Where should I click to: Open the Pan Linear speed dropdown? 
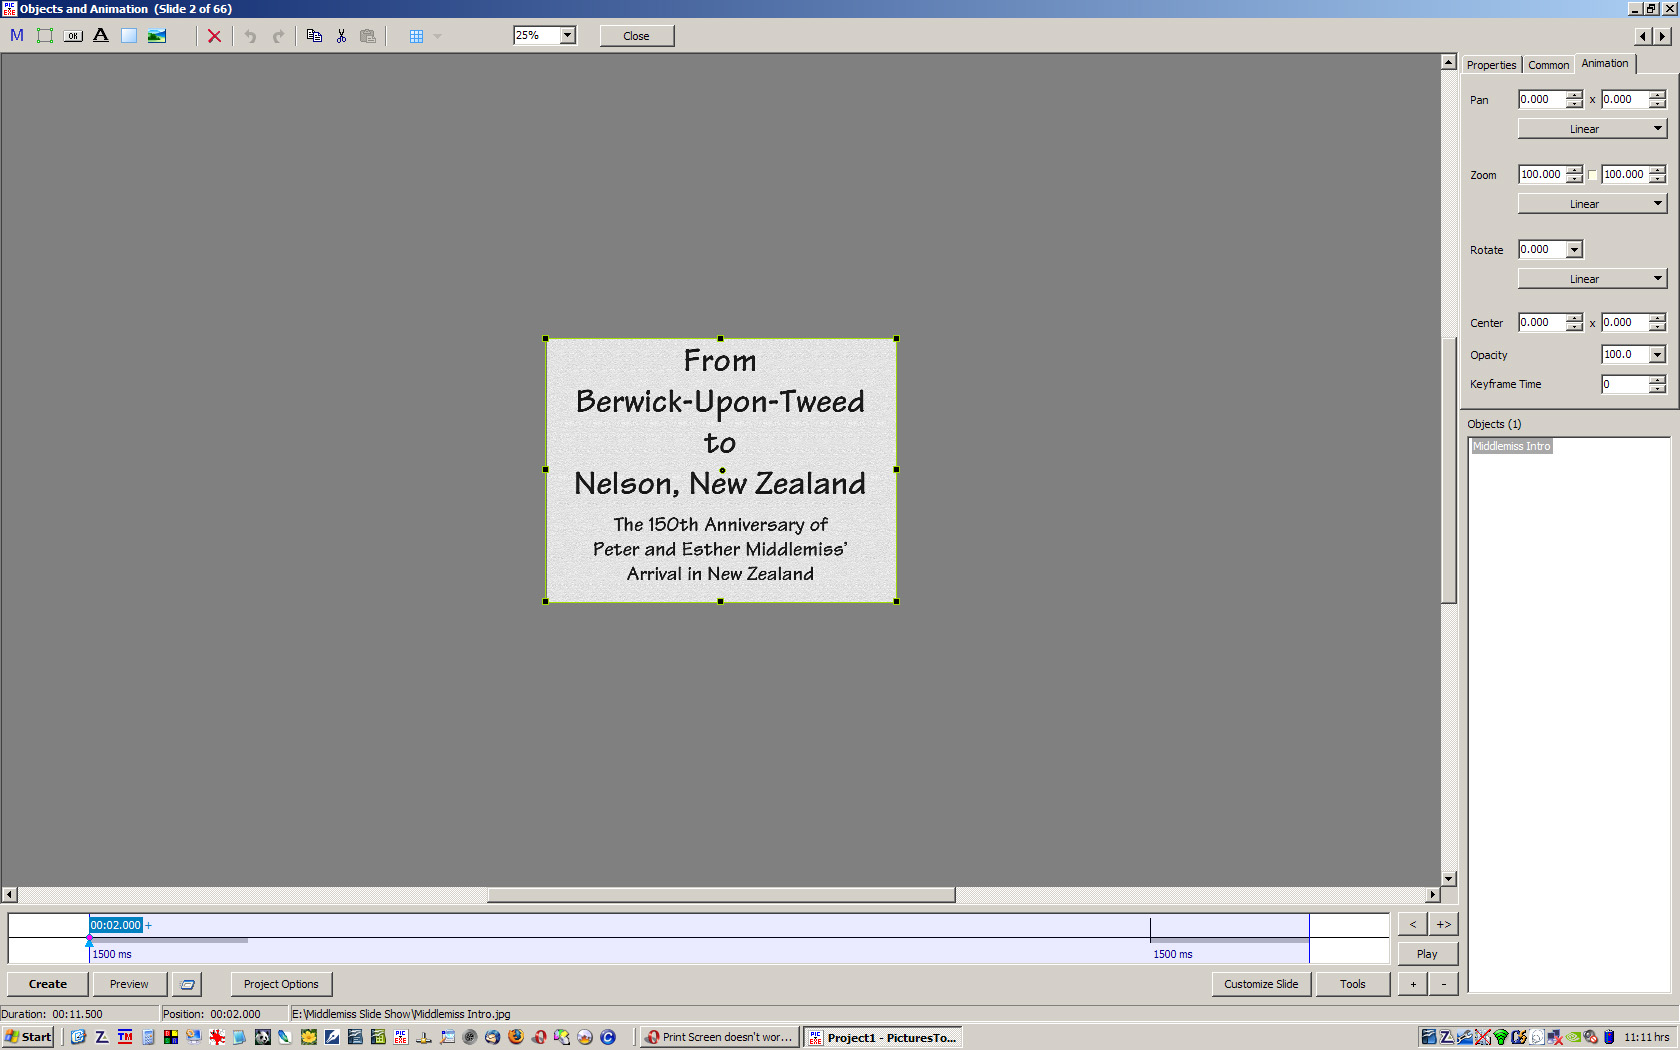pos(1592,129)
